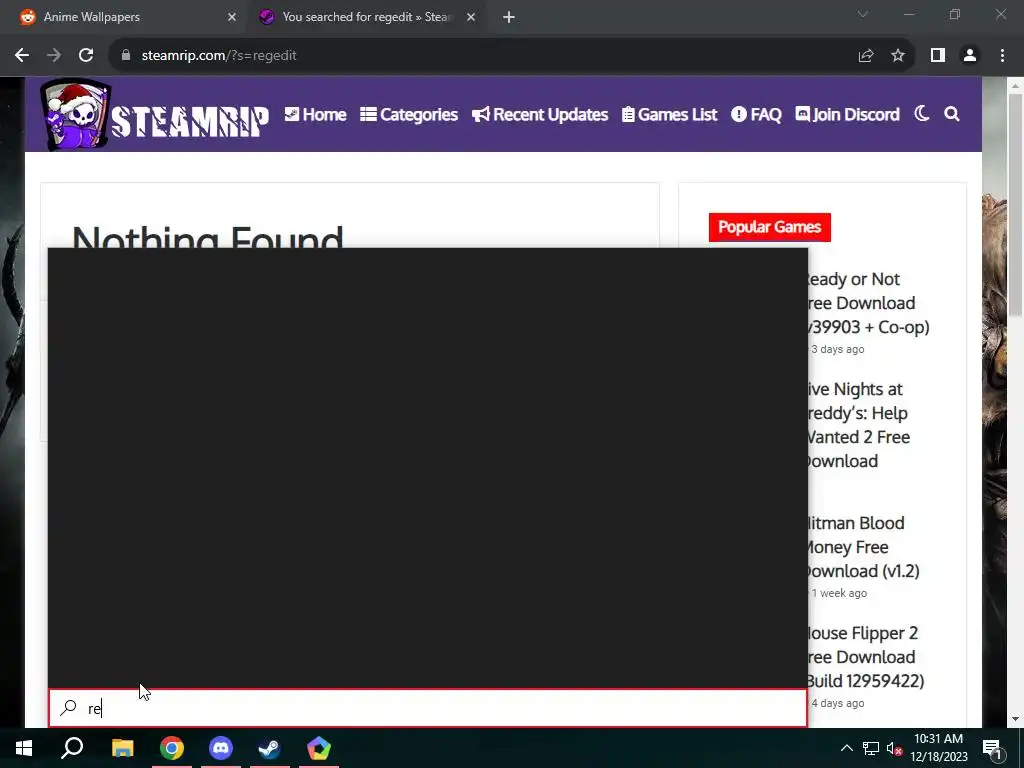Open the Games List page

pyautogui.click(x=669, y=115)
